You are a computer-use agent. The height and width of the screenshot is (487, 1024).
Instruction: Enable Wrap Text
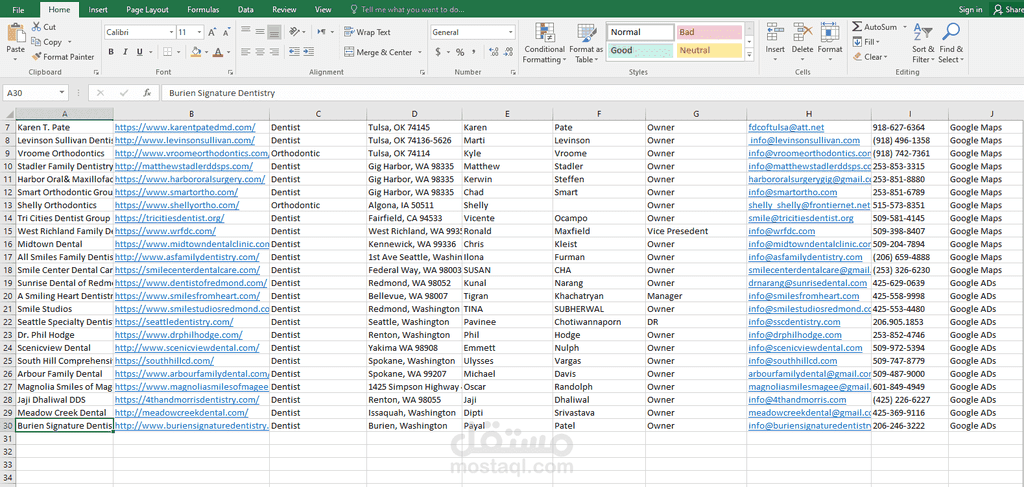tap(367, 32)
